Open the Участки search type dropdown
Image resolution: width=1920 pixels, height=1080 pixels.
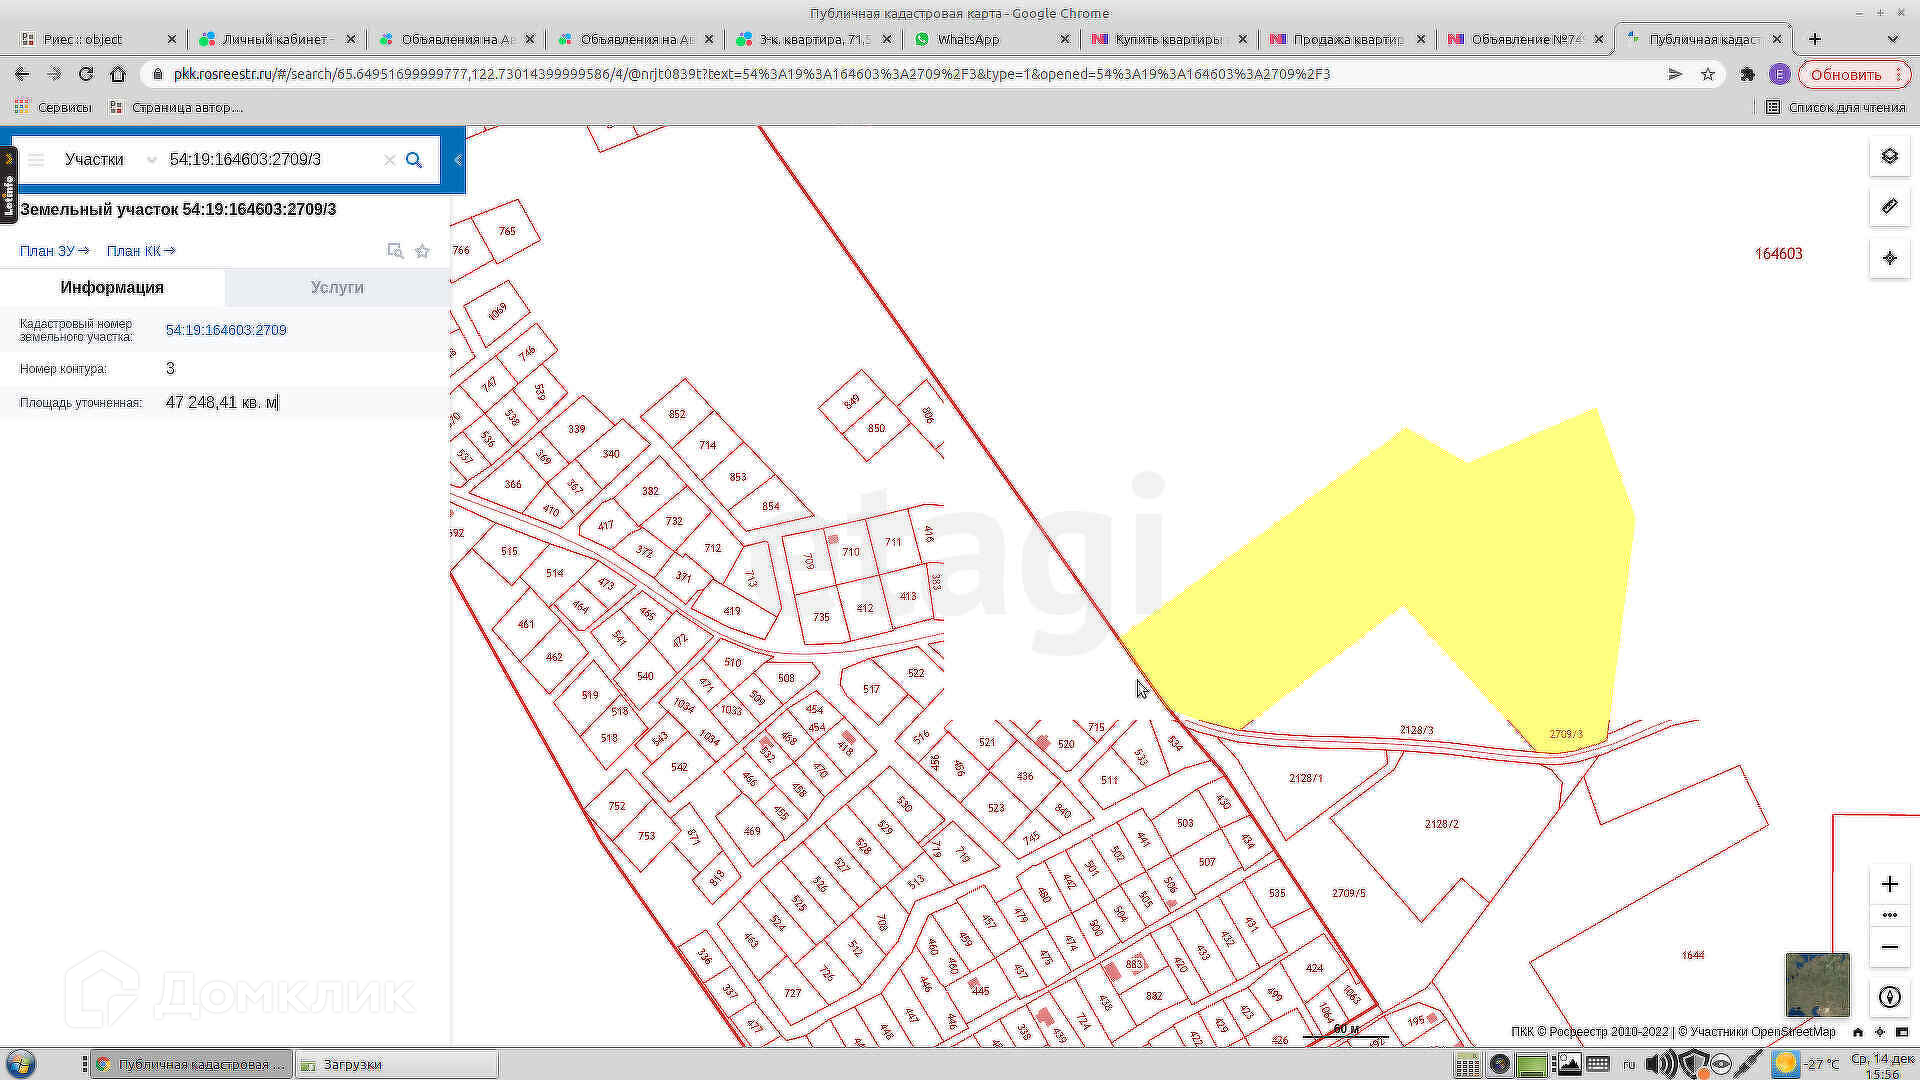click(x=108, y=160)
